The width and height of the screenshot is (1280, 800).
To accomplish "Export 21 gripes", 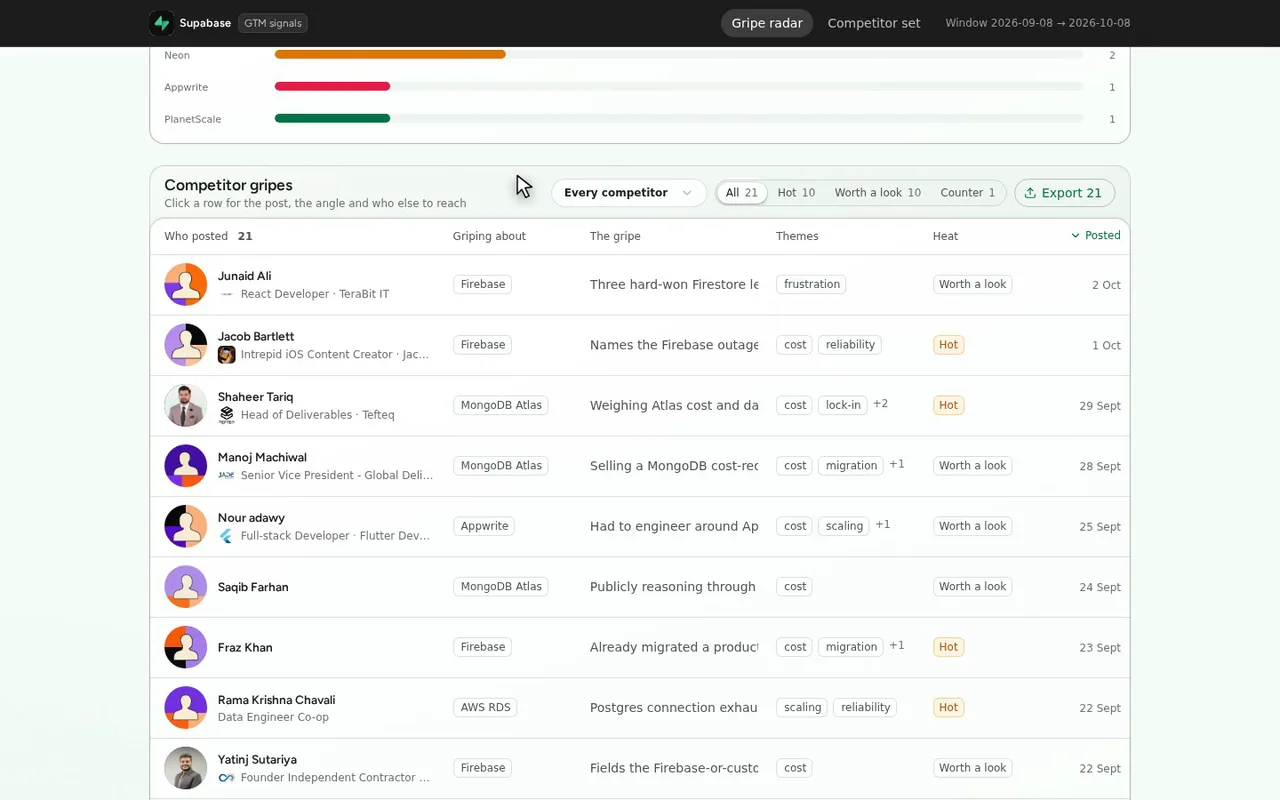I will pos(1064,193).
